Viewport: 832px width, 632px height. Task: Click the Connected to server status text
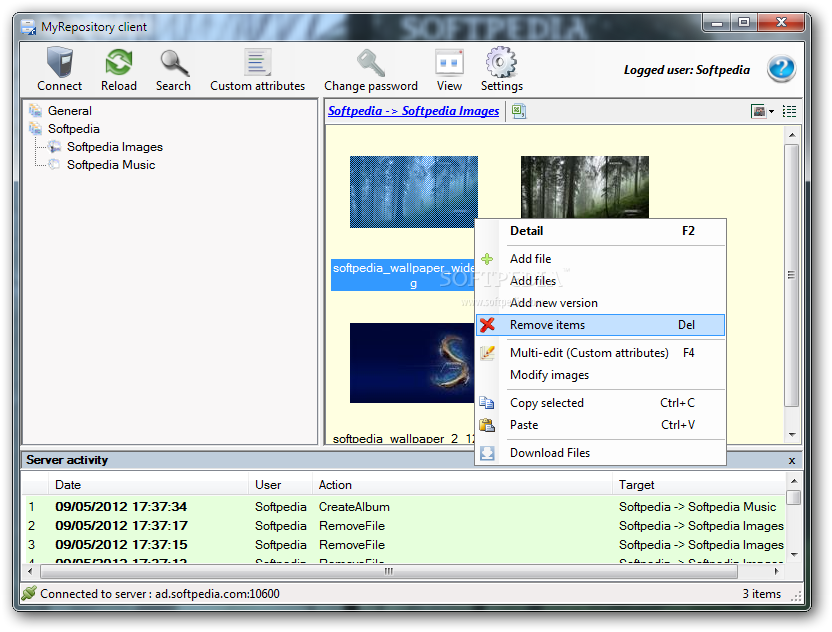point(160,594)
